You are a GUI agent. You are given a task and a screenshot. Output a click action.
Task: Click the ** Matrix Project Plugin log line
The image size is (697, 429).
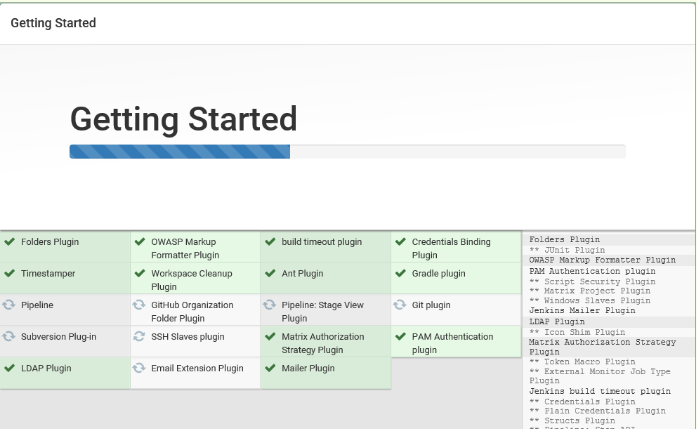[589, 291]
